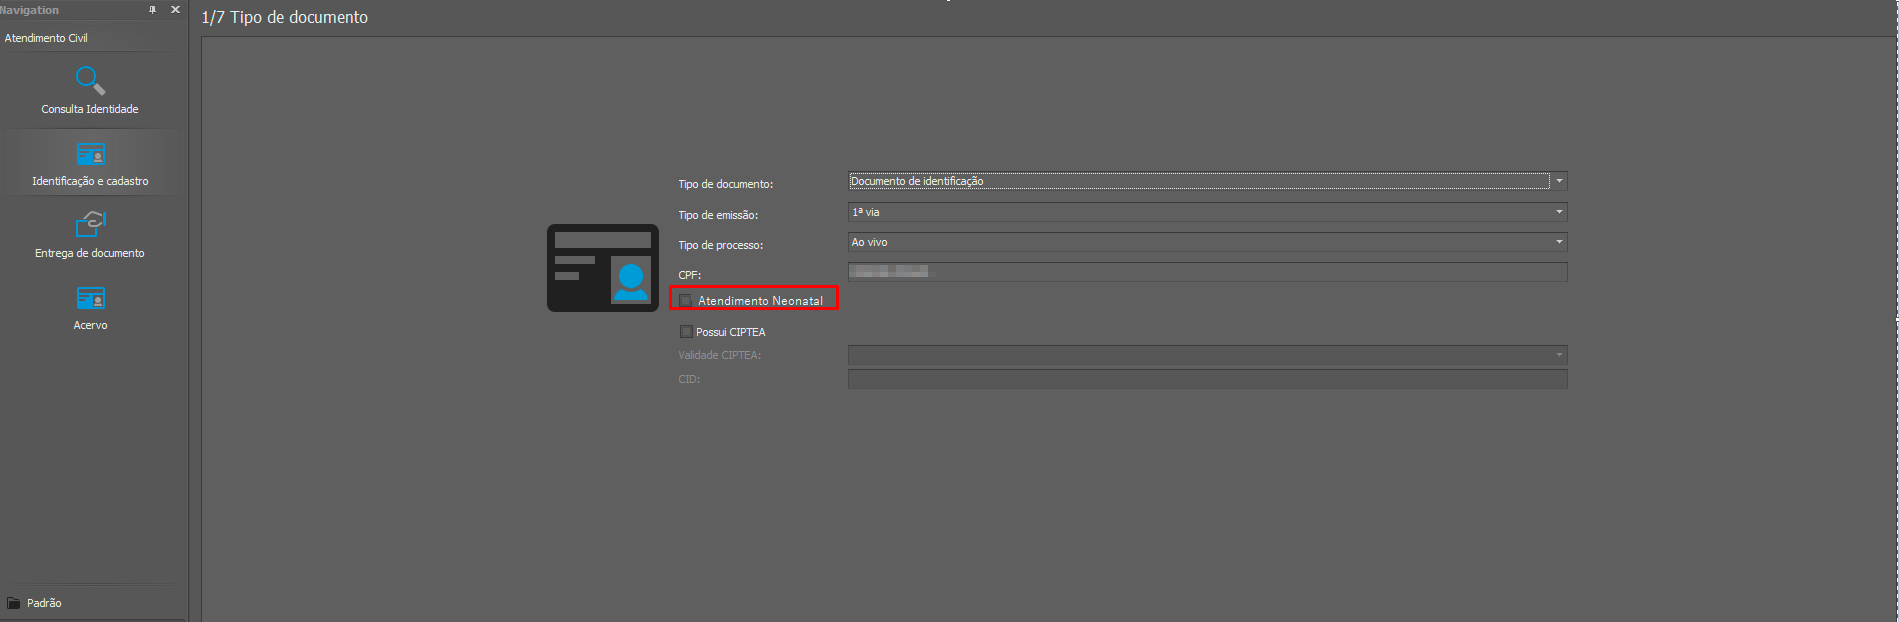
Task: Pin the Navigation panel
Action: [153, 10]
